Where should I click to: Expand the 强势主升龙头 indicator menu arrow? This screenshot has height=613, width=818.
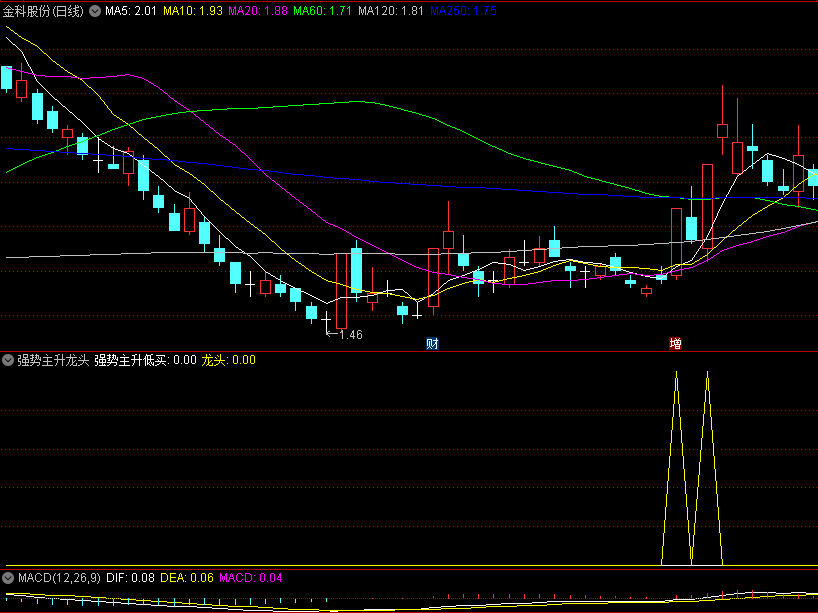[x=8, y=360]
